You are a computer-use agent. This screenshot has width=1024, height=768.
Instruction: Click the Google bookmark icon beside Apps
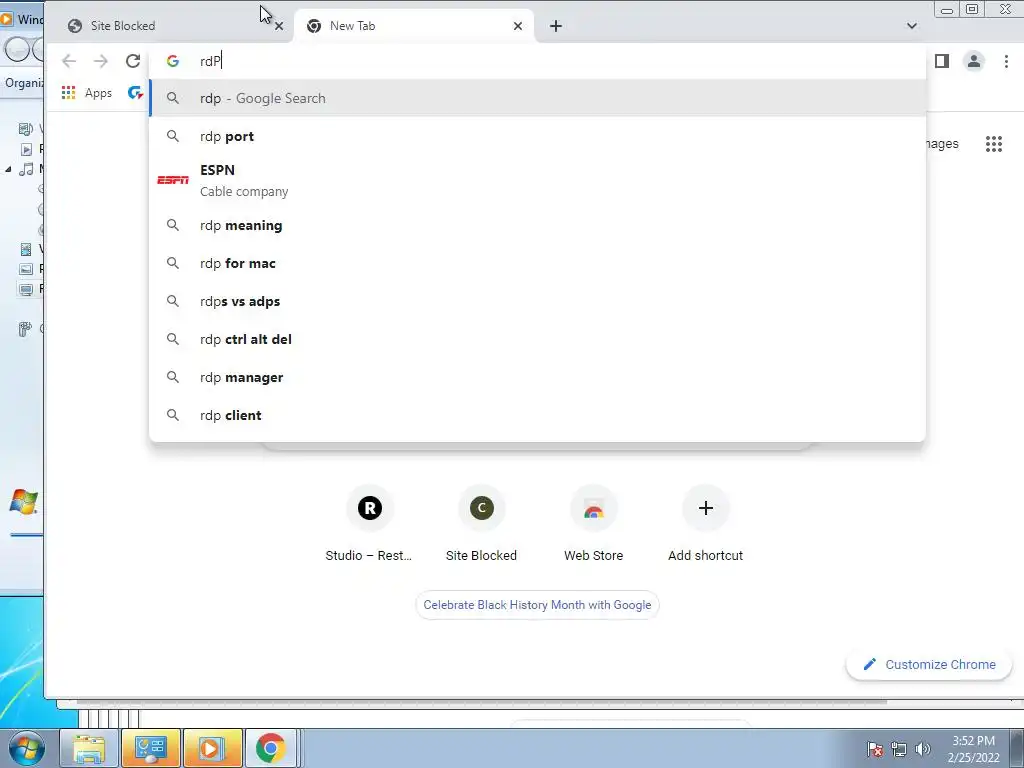pyautogui.click(x=135, y=93)
